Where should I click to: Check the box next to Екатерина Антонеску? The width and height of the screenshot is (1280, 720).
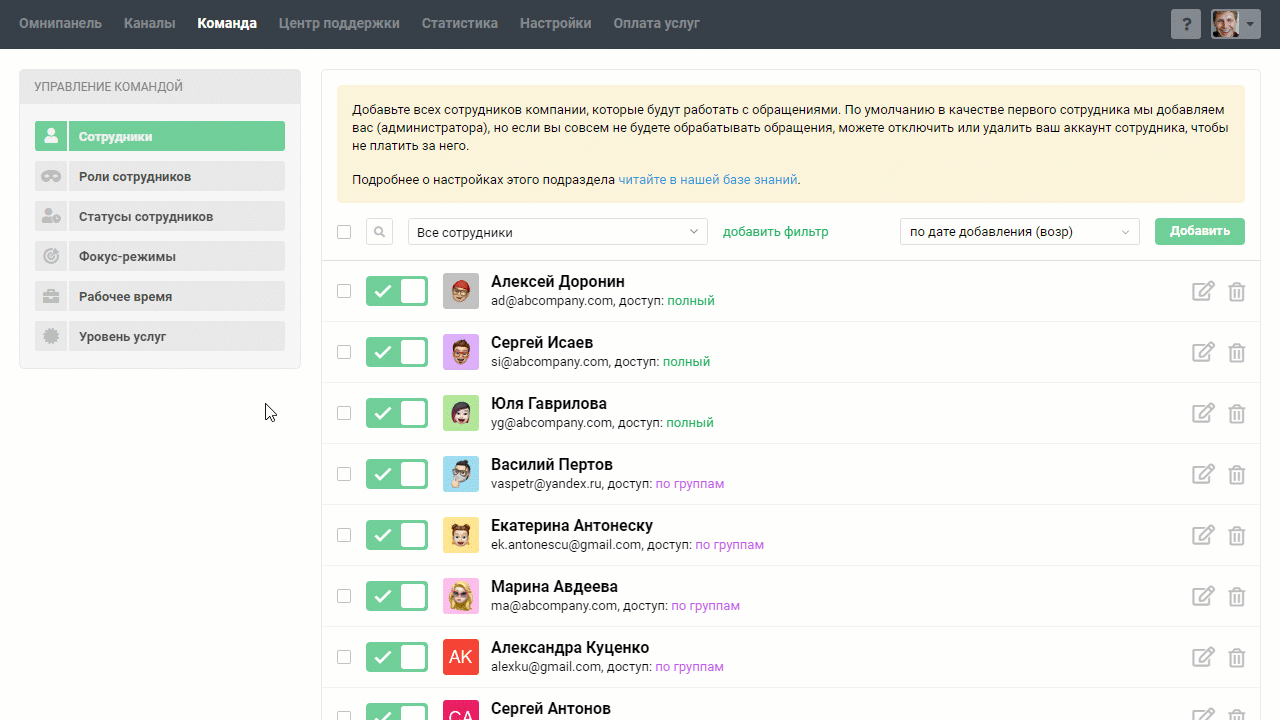click(344, 535)
